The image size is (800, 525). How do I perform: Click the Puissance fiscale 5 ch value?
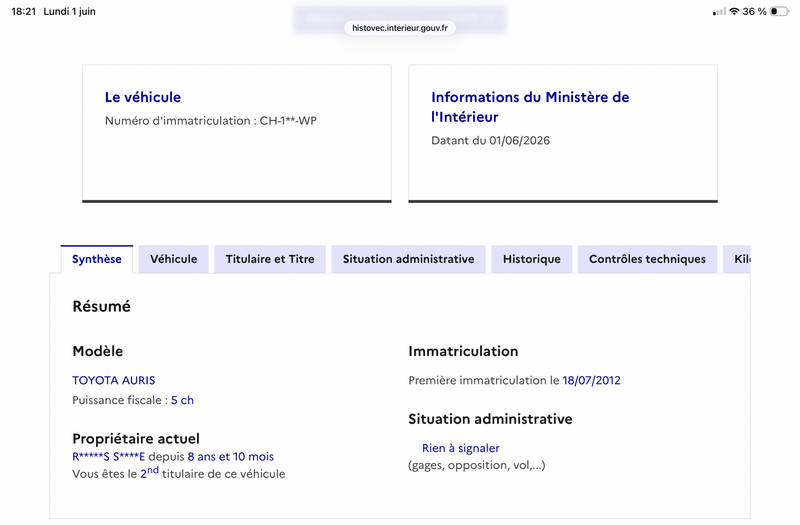click(x=183, y=400)
